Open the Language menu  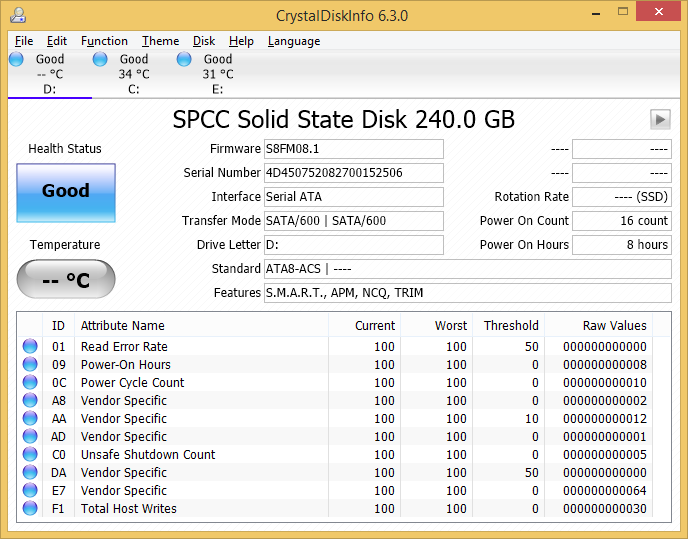coord(294,41)
